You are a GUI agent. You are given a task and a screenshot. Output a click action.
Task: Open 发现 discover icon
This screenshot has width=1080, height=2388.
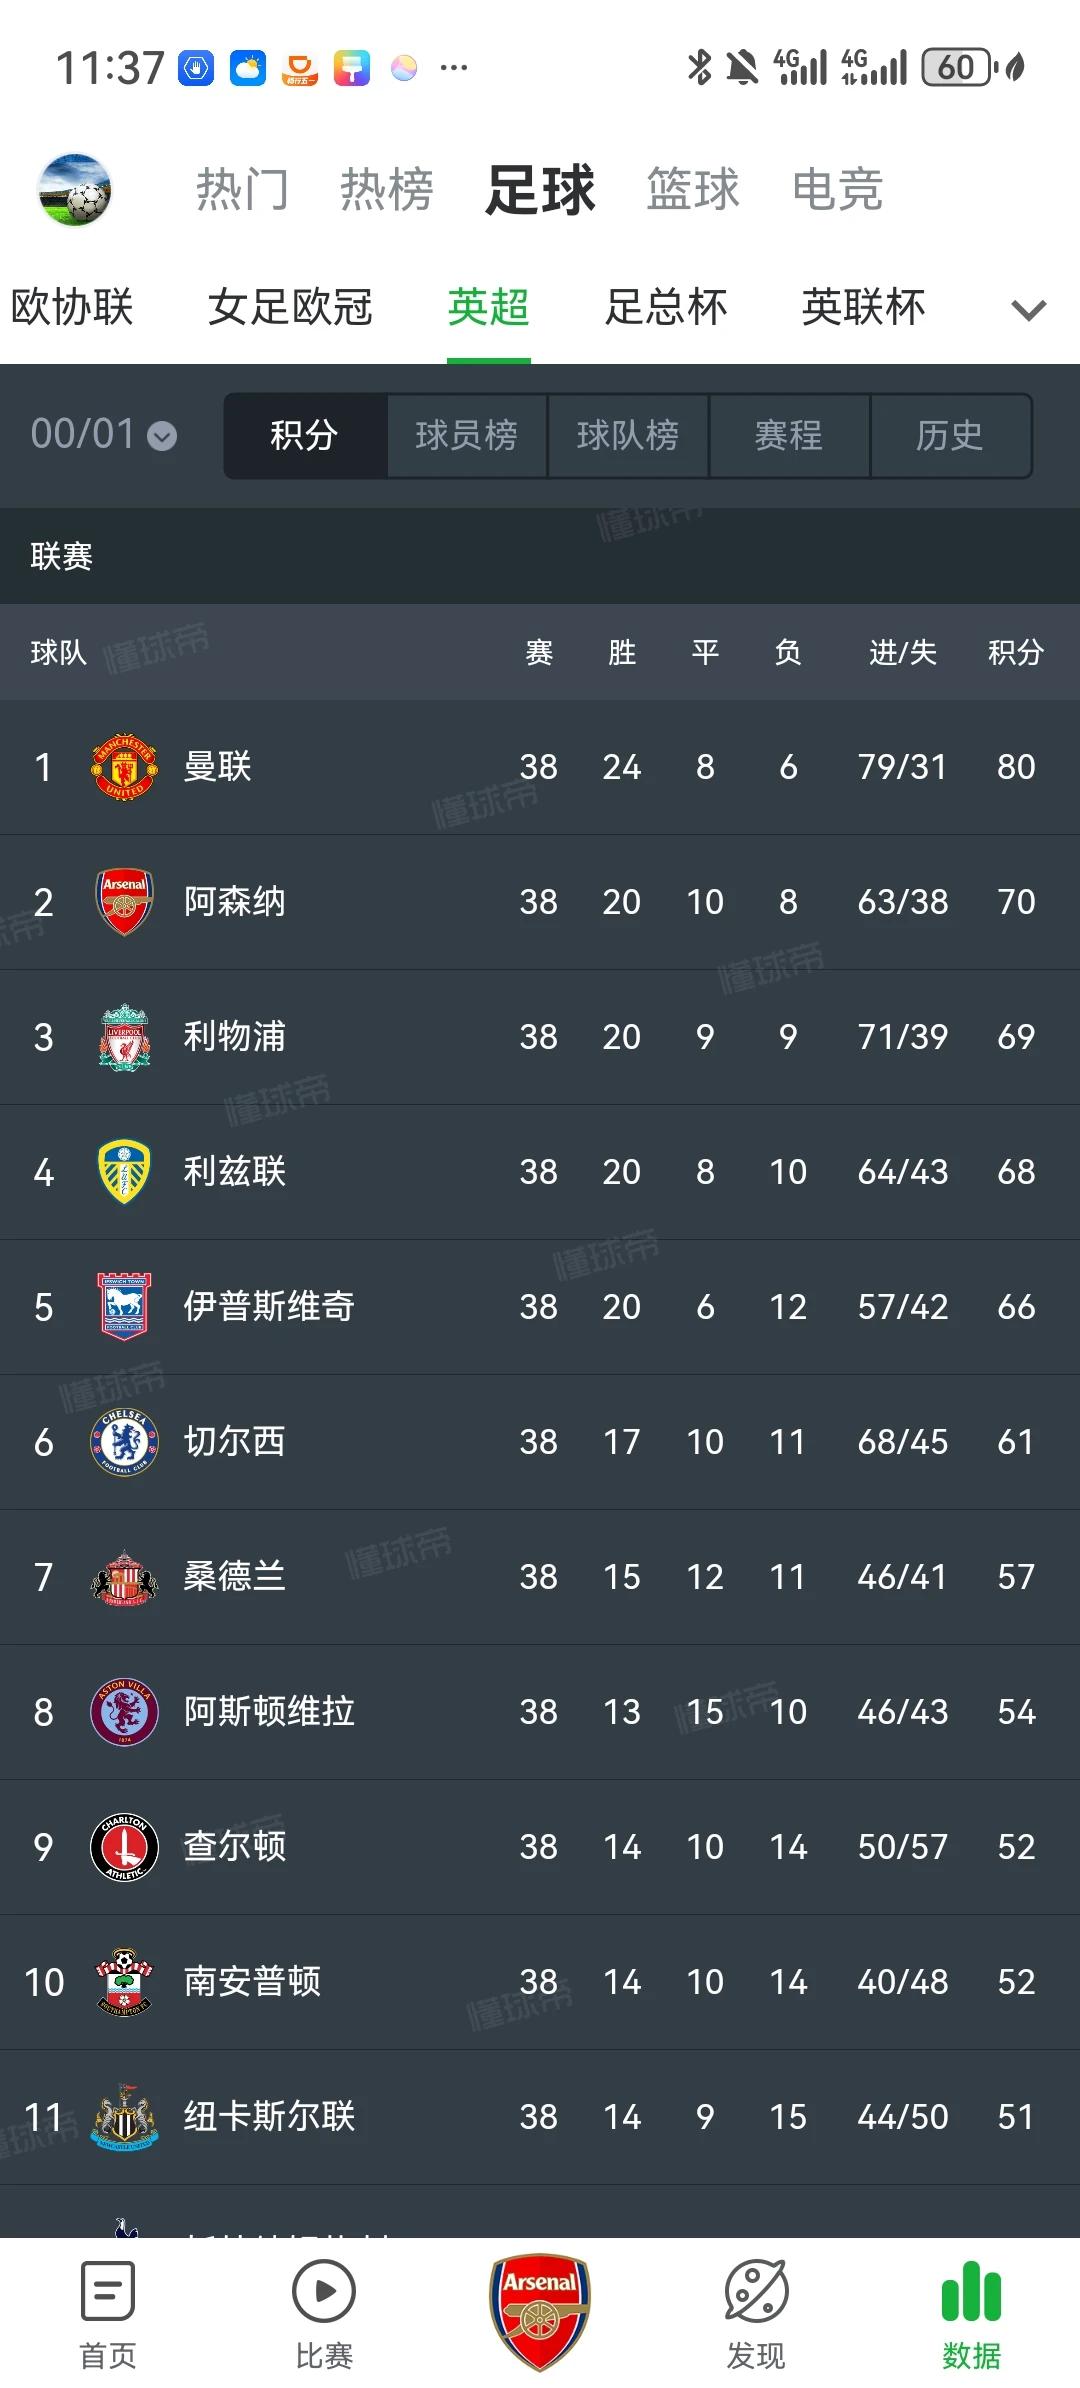(756, 2292)
